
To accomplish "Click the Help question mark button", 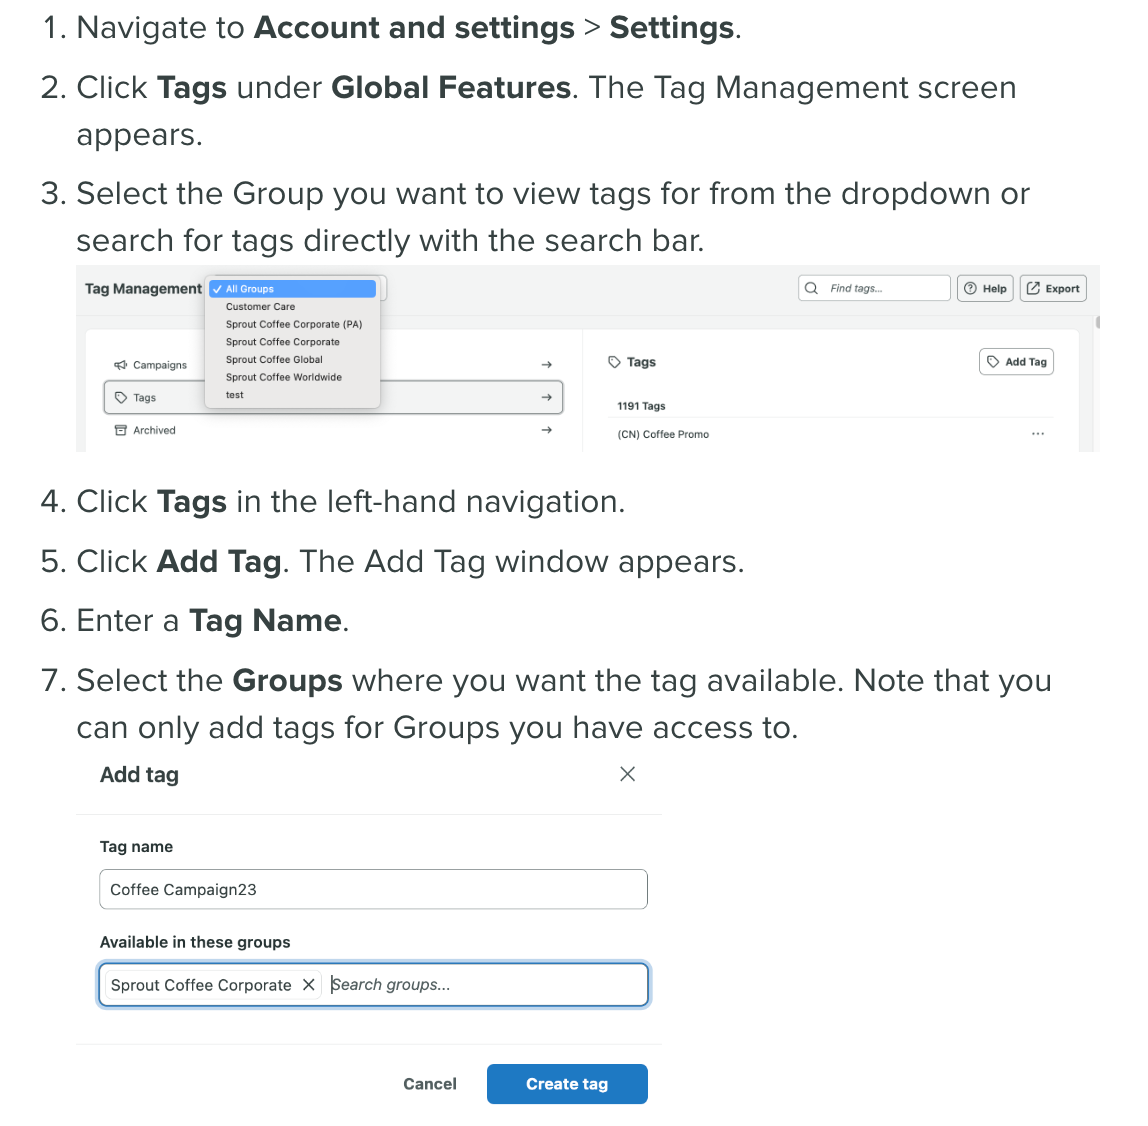I will [x=985, y=288].
